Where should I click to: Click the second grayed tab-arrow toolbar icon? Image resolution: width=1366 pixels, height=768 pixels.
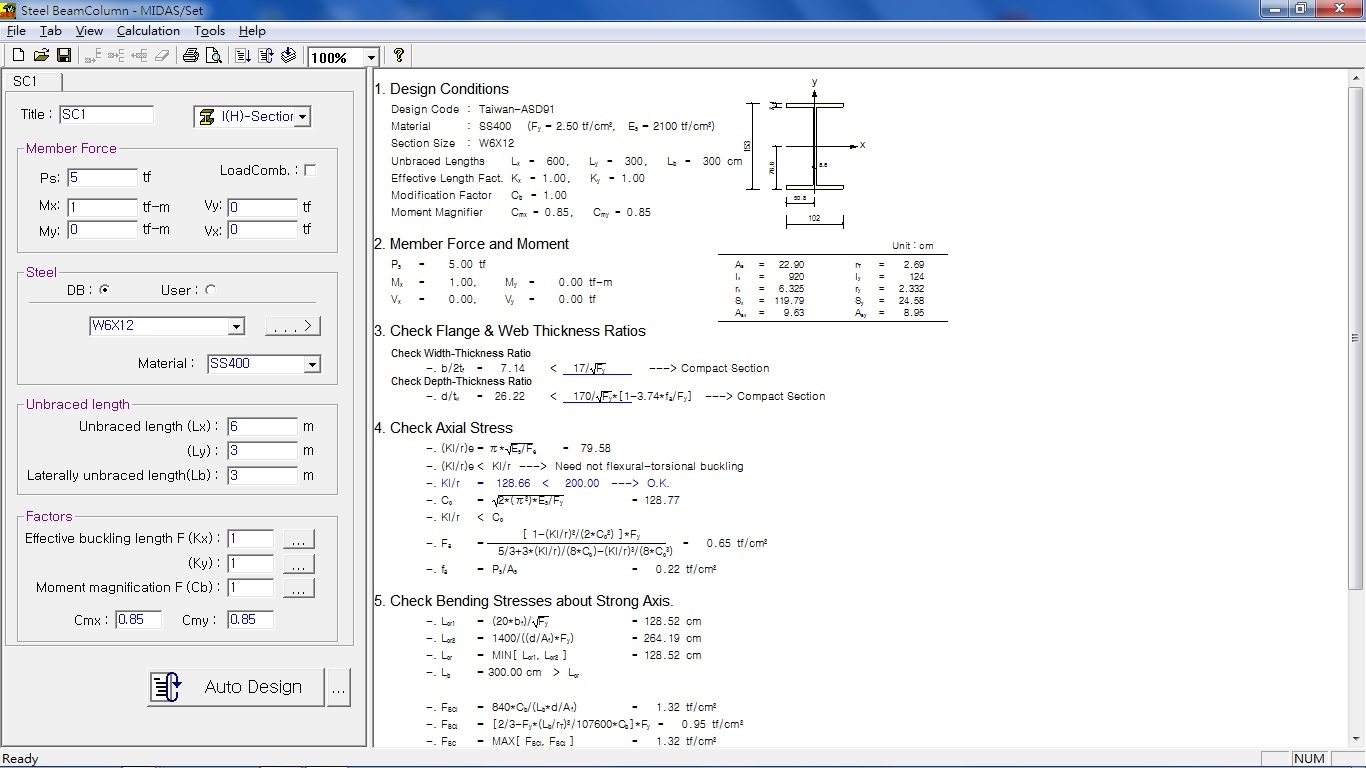pyautogui.click(x=116, y=56)
